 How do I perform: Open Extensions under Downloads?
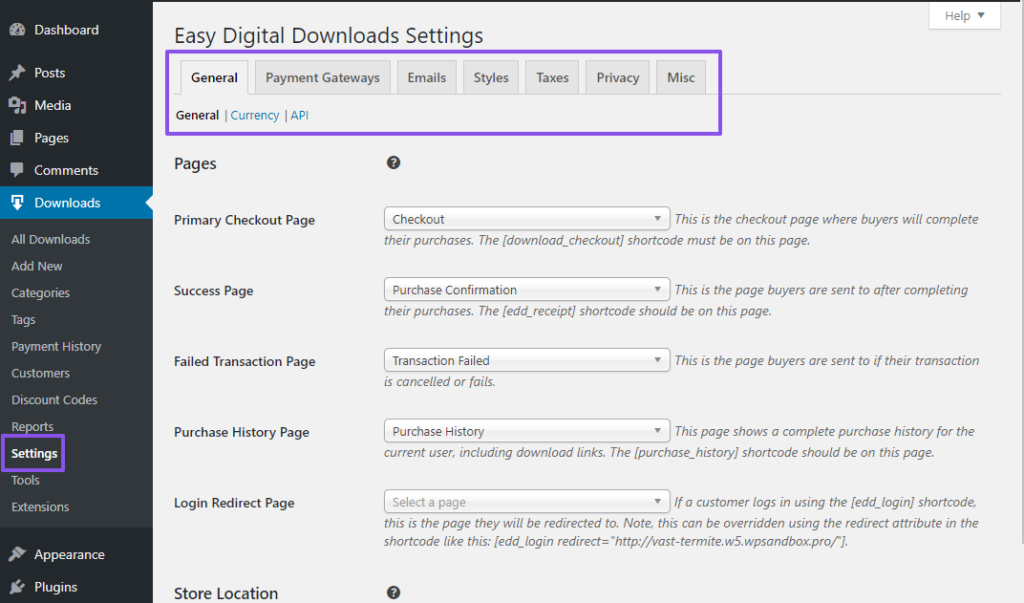pos(40,507)
